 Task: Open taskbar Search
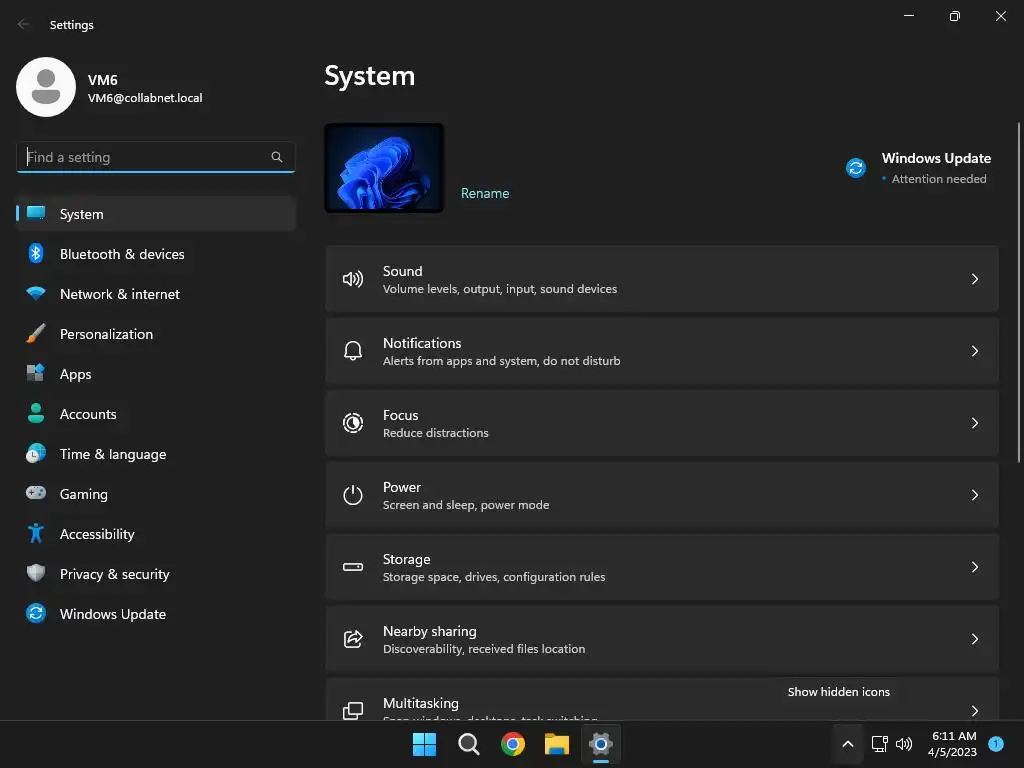click(469, 744)
